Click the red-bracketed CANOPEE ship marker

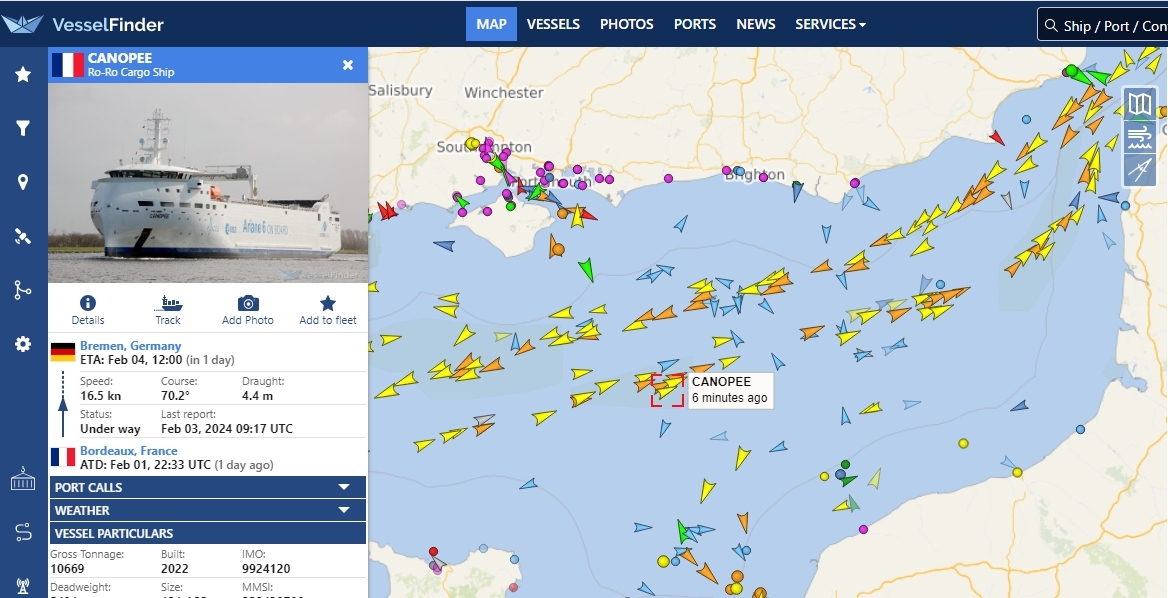click(x=667, y=390)
